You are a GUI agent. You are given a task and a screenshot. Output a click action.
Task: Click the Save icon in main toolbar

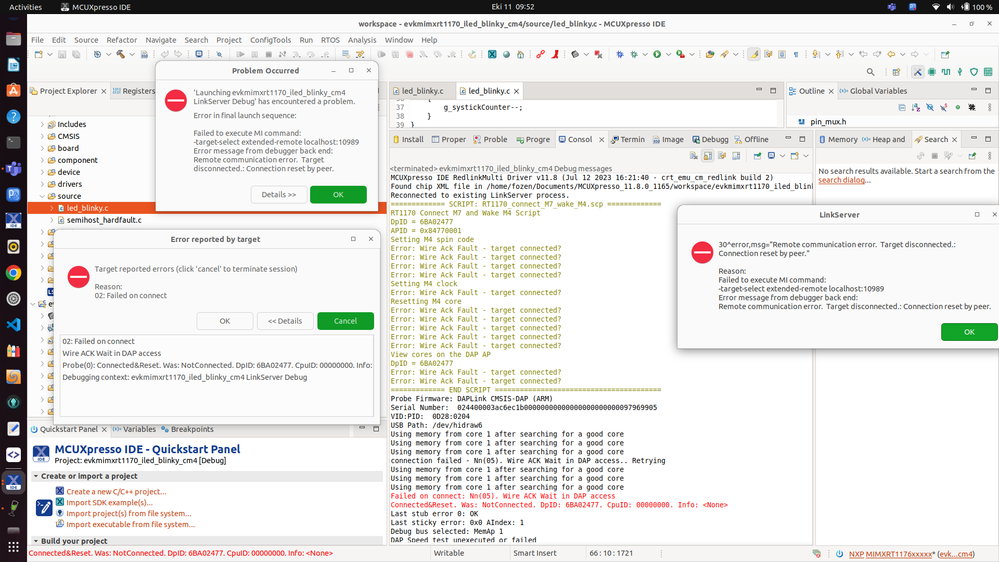coord(62,54)
